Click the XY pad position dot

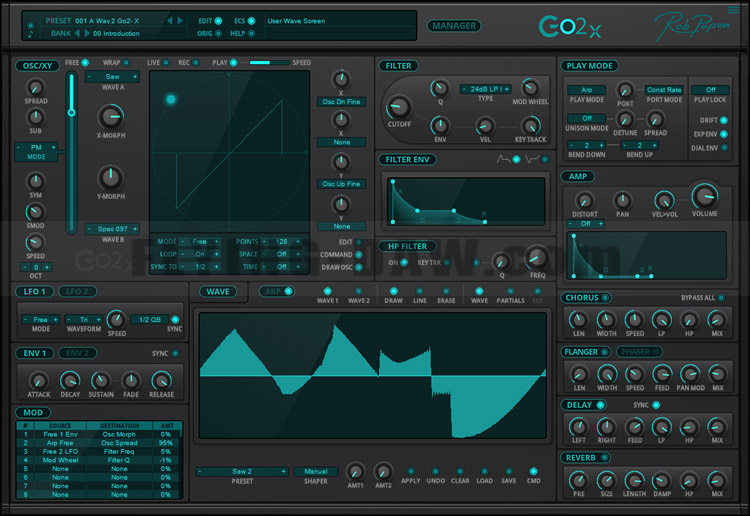click(171, 99)
